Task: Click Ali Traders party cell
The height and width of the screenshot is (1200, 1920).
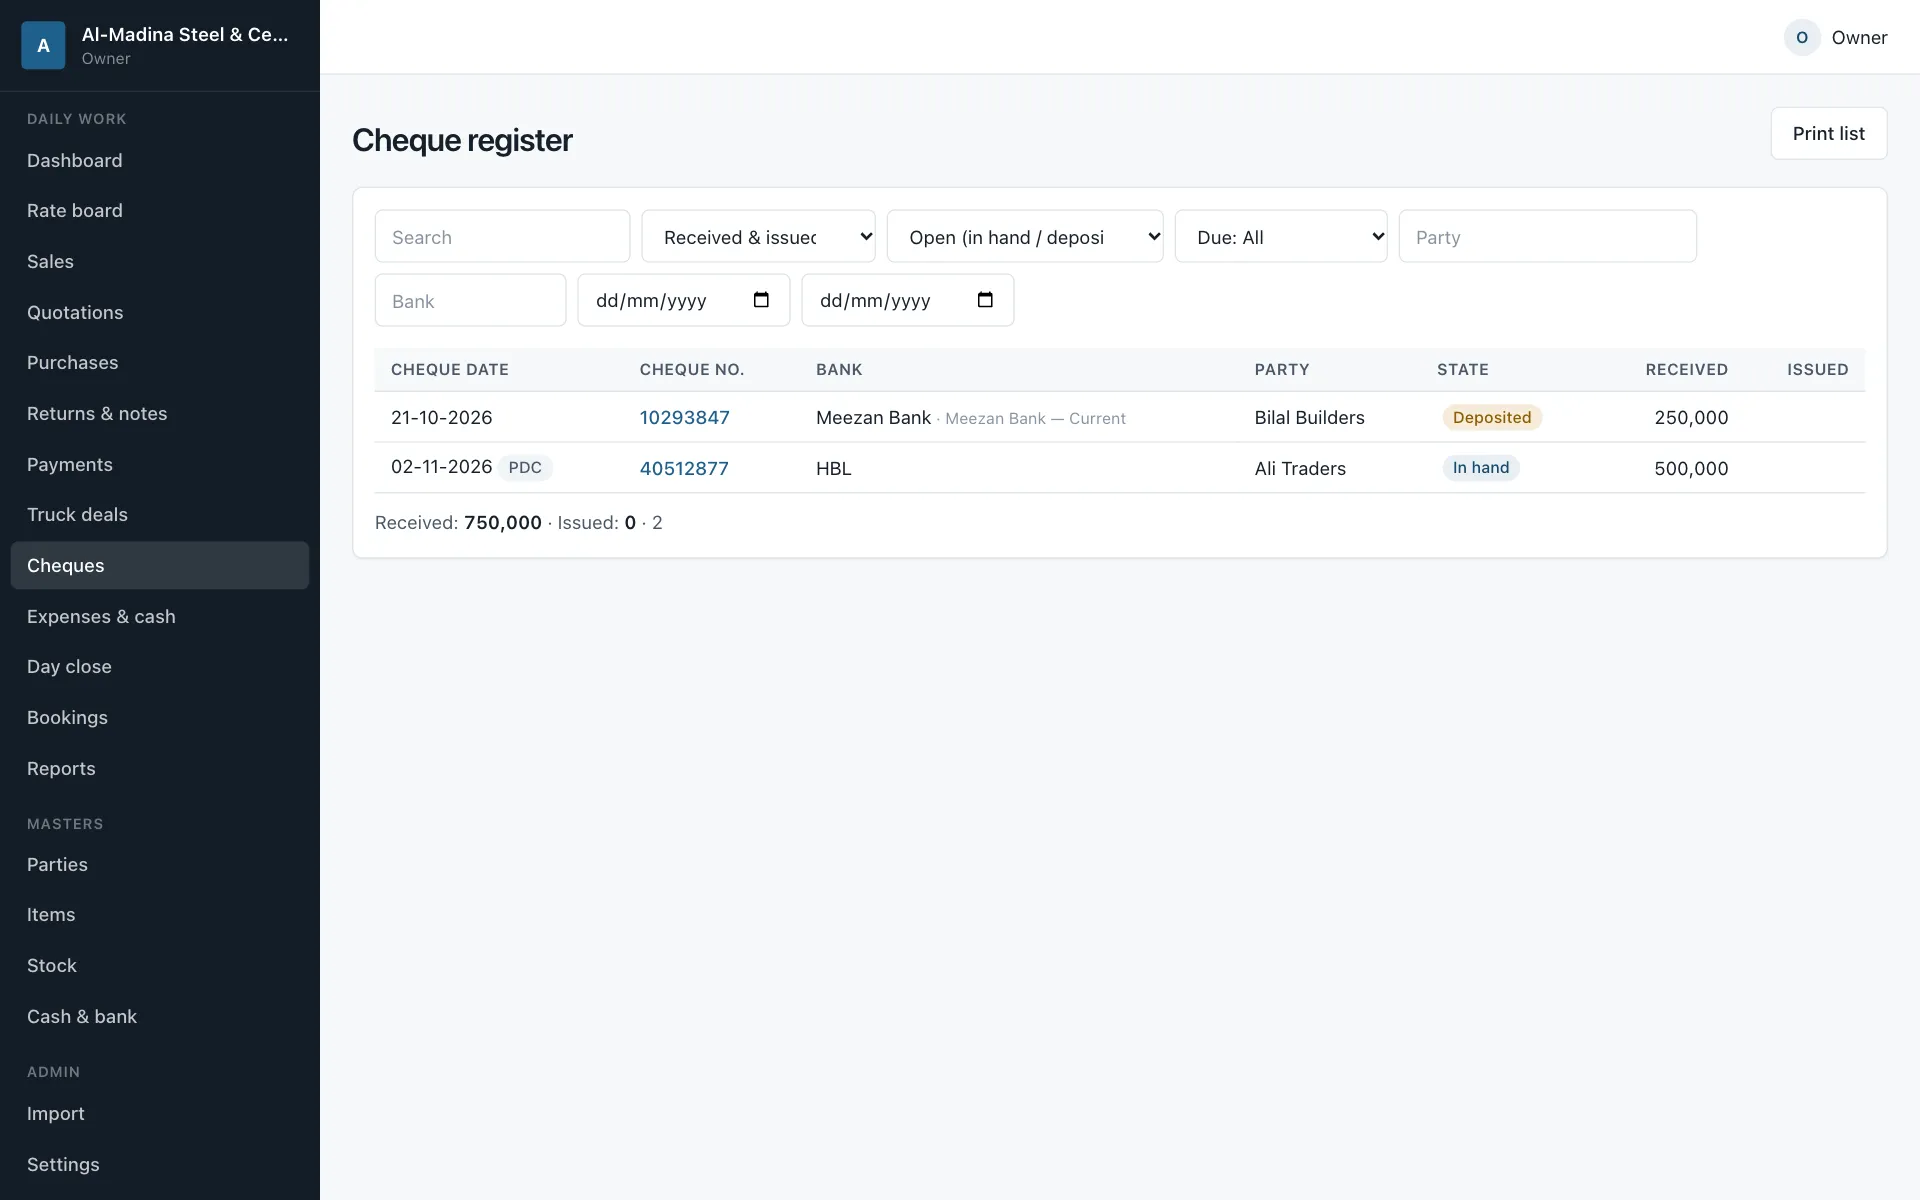Action: (x=1300, y=468)
